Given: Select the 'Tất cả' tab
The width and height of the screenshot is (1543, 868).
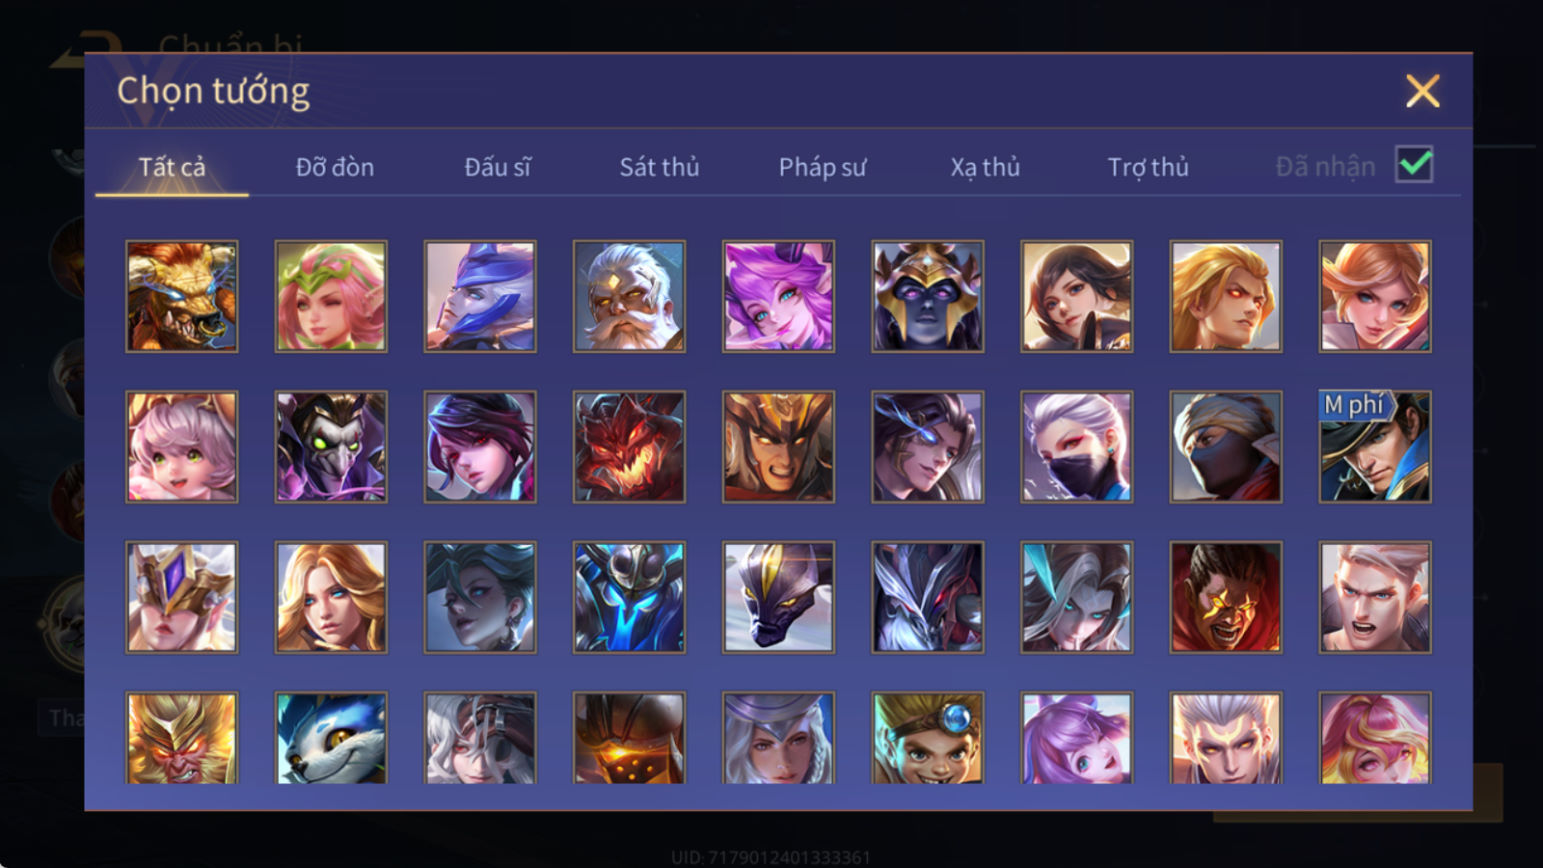Looking at the screenshot, I should pos(172,167).
